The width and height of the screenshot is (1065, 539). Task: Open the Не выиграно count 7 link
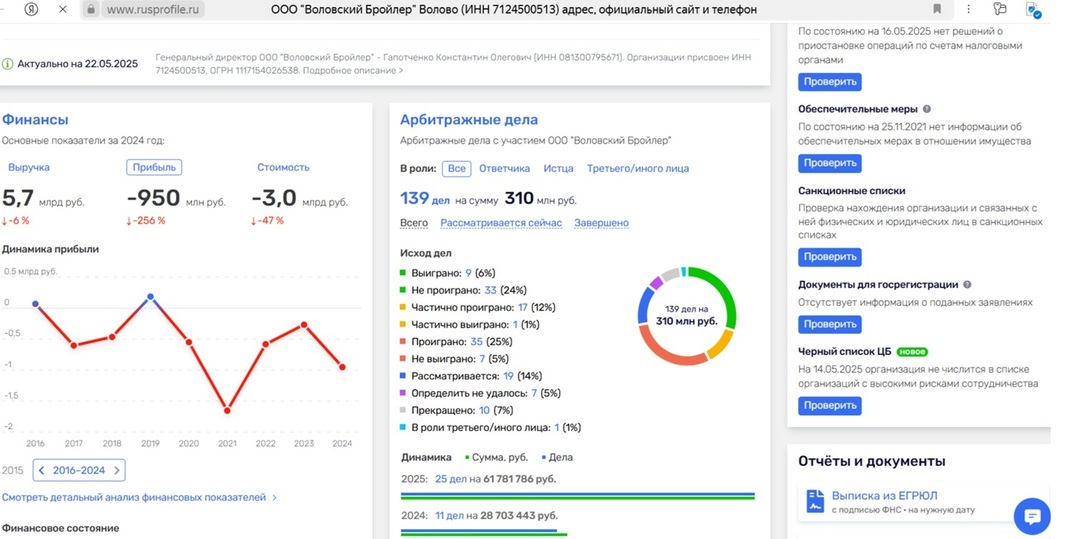pyautogui.click(x=482, y=358)
